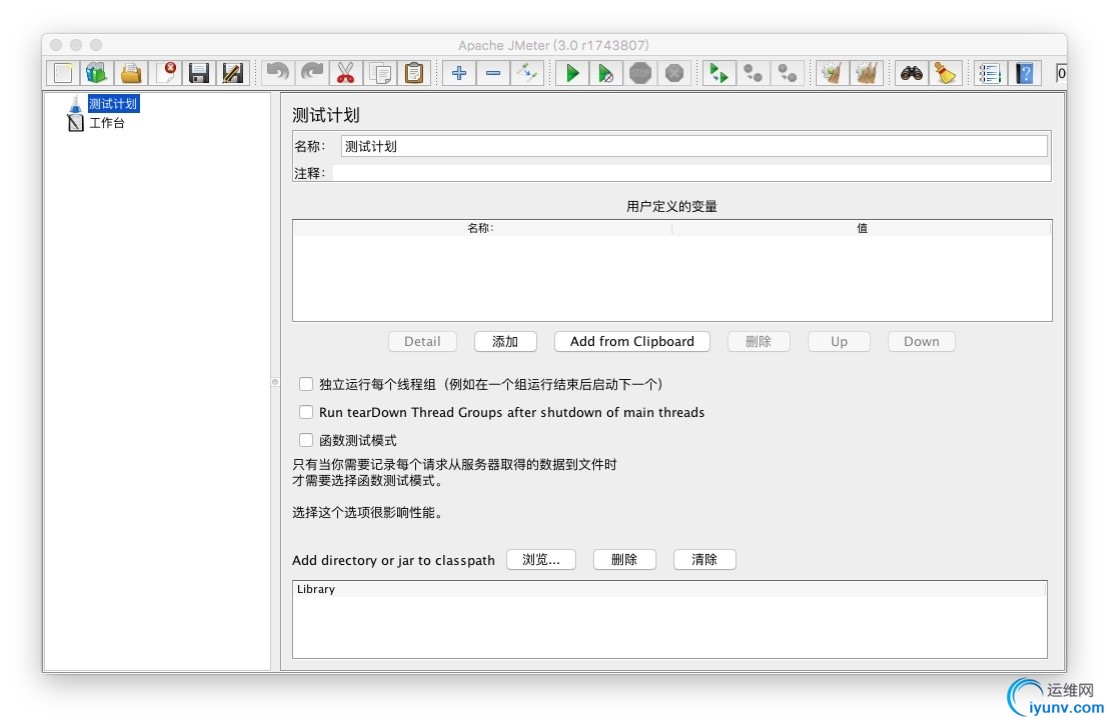Click the Clear All double broom icon

click(x=866, y=73)
